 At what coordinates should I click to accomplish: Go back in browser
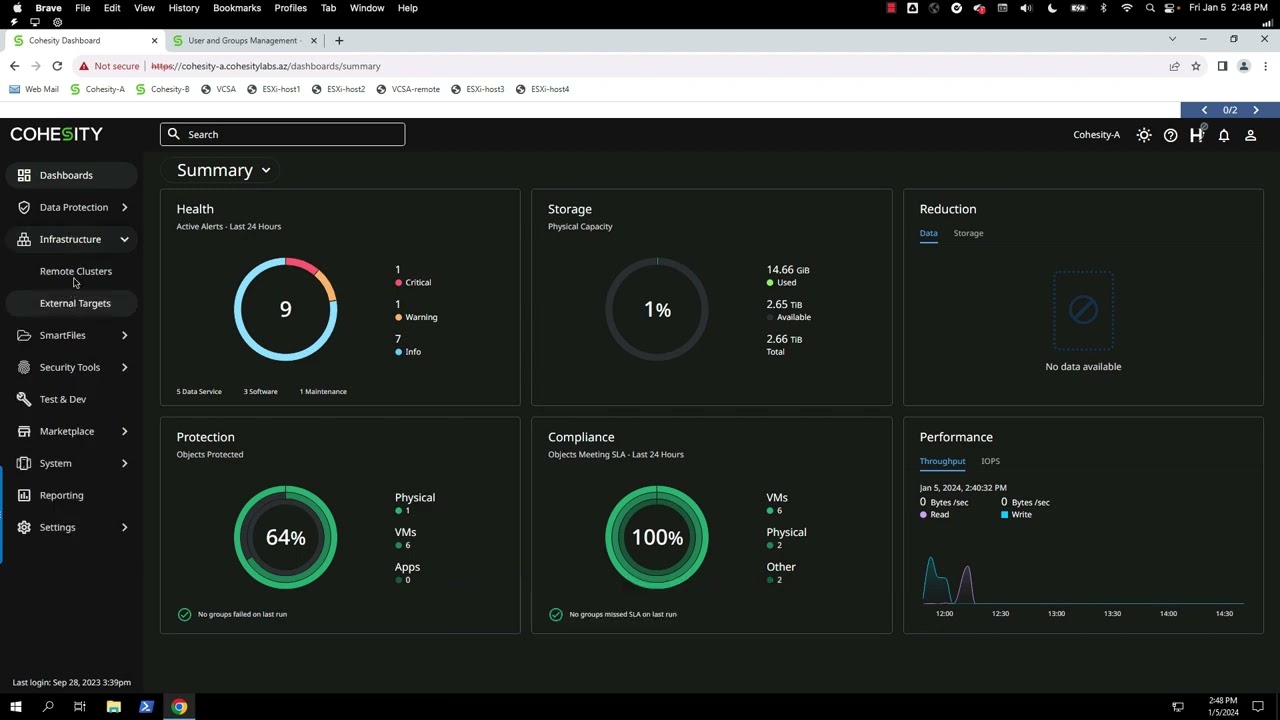click(x=14, y=66)
